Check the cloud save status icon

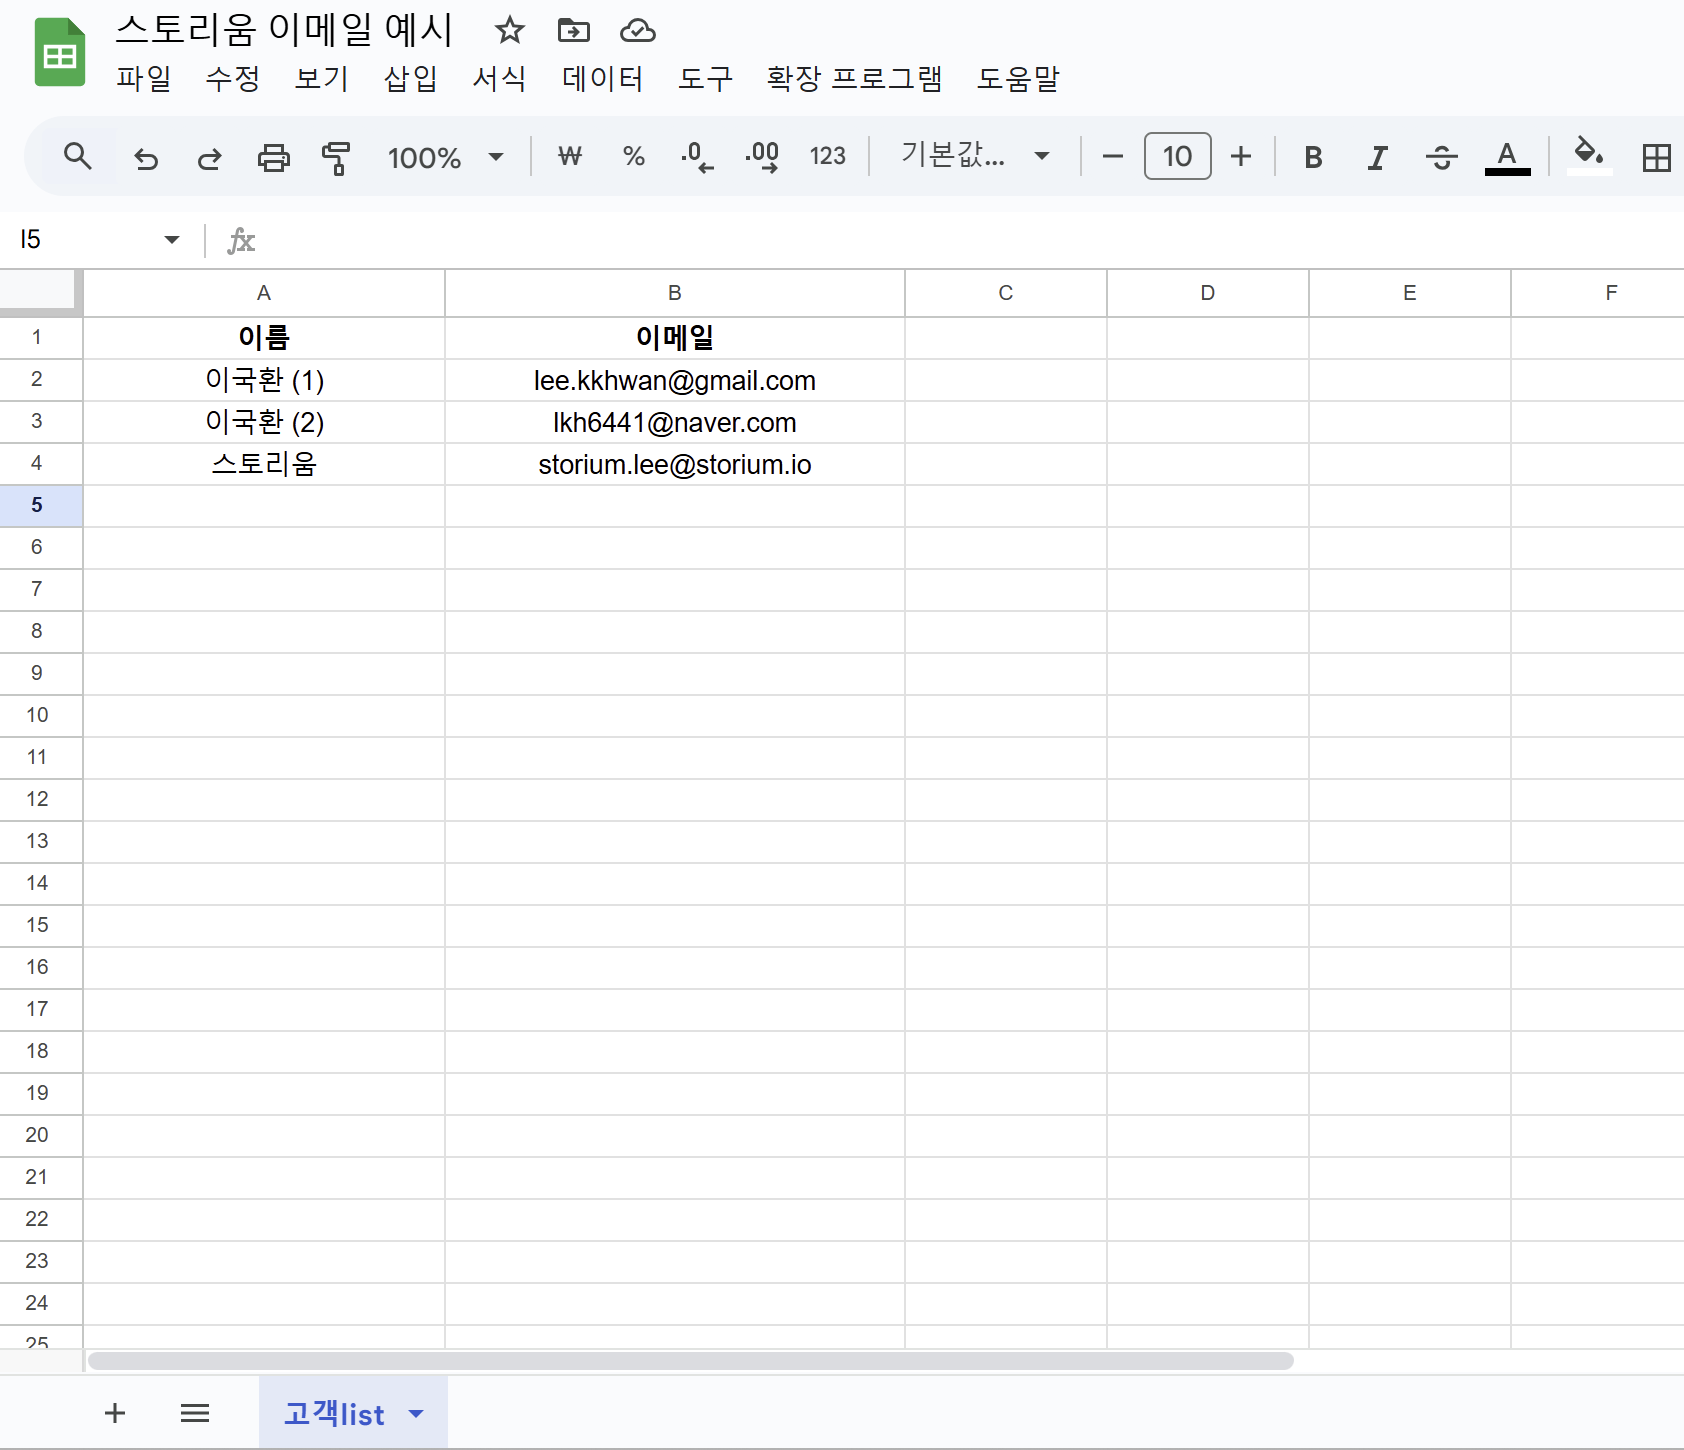637,31
